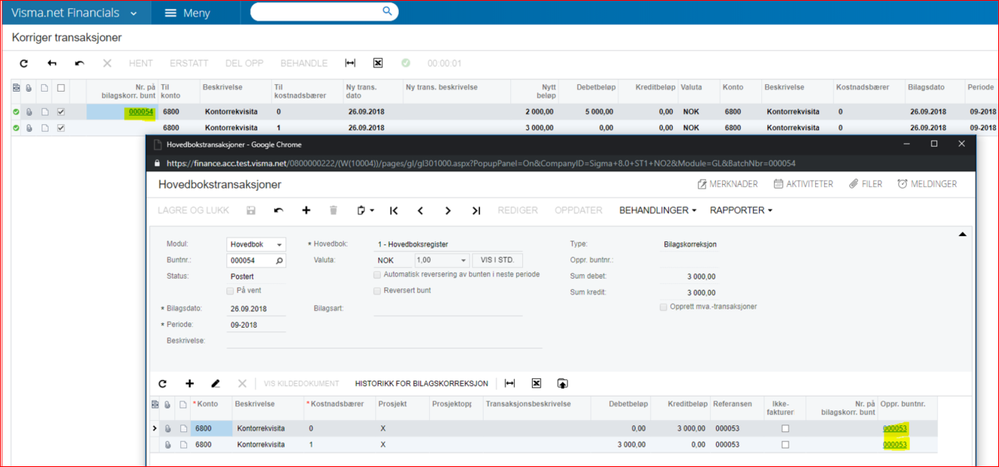This screenshot has height=467, width=999.
Task: Click refresh icon in popup lines grid toolbar
Action: [x=162, y=384]
